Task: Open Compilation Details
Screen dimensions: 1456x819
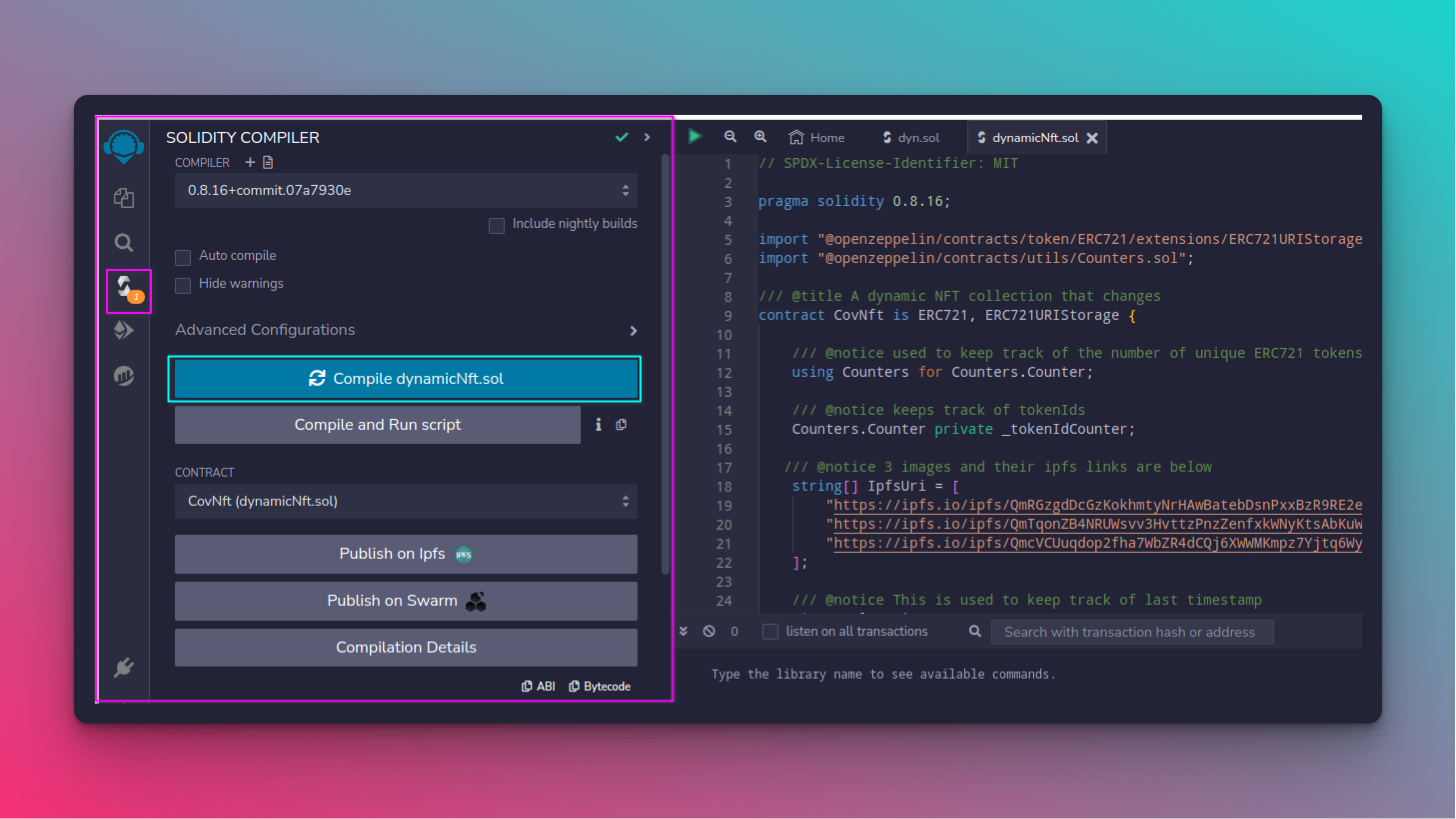Action: point(406,648)
